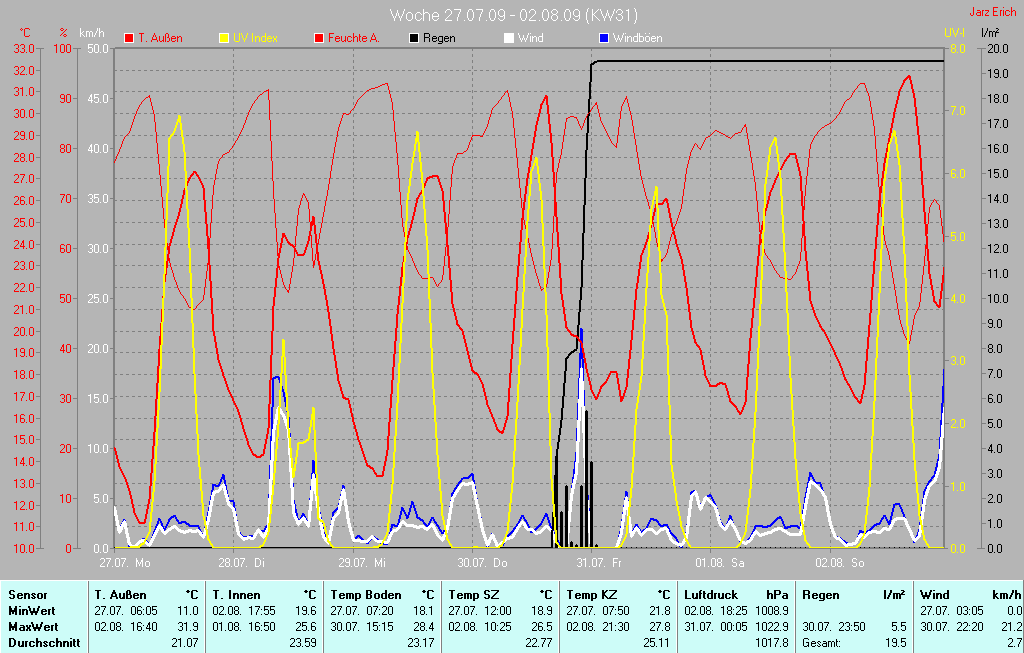
Task: Click the yellow UV Index legend swatch
Action: point(224,38)
